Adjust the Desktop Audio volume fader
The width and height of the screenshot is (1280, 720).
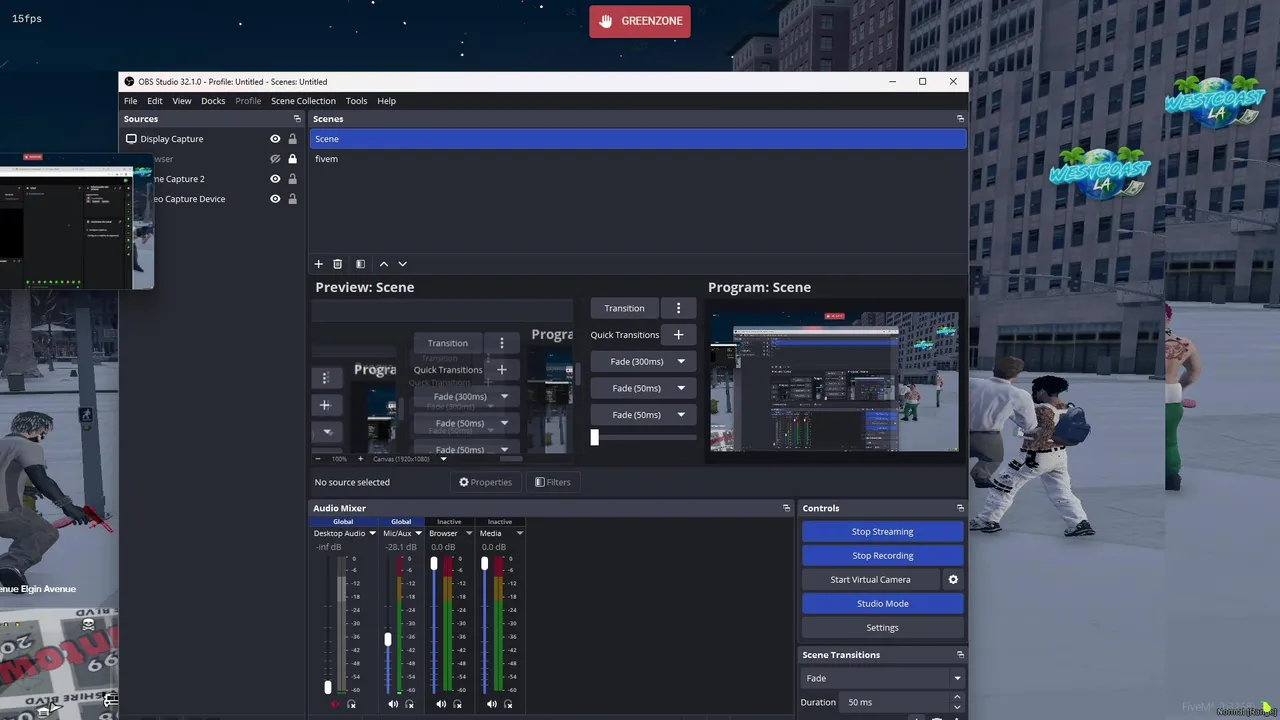[327, 688]
